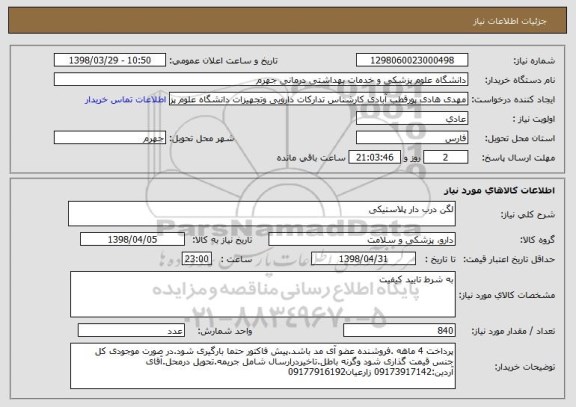
Task: Click the تعداد / مقدار مورد نیاز label
Action: click(513, 331)
